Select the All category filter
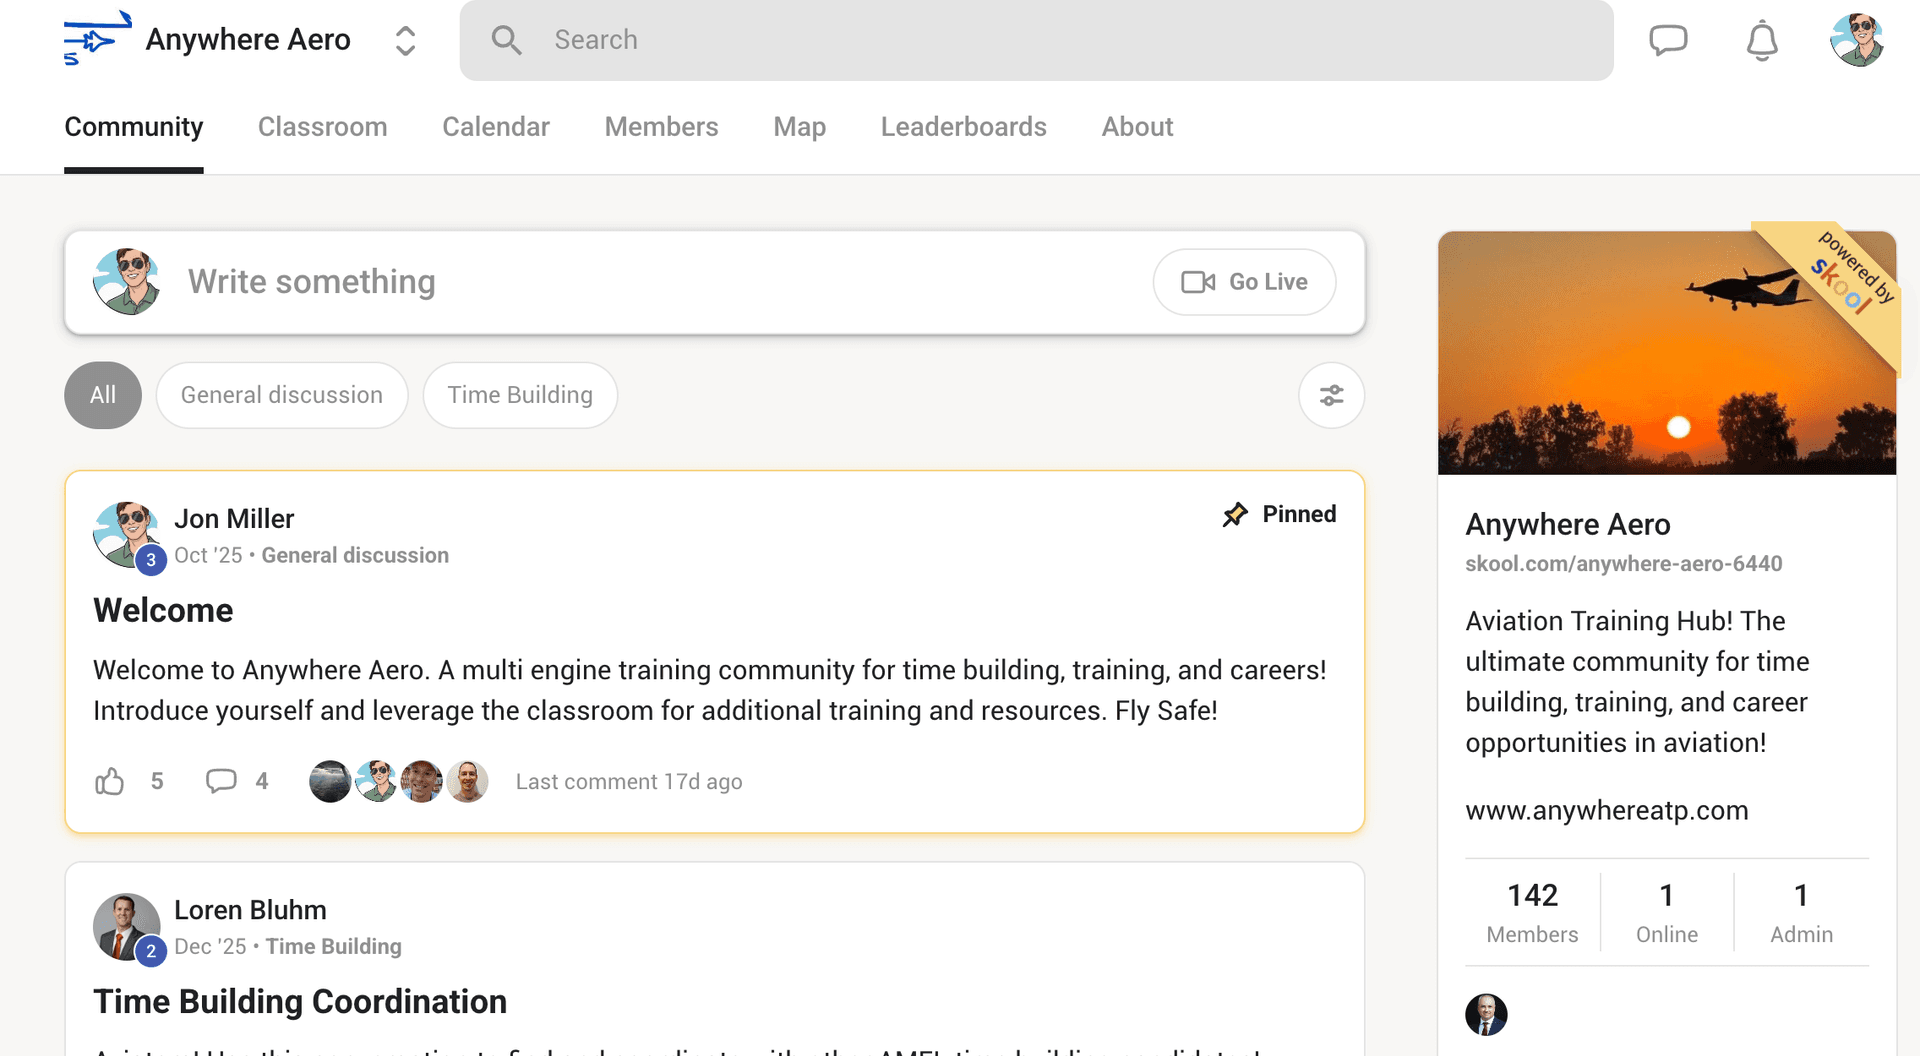Viewport: 1920px width, 1056px height. click(103, 395)
